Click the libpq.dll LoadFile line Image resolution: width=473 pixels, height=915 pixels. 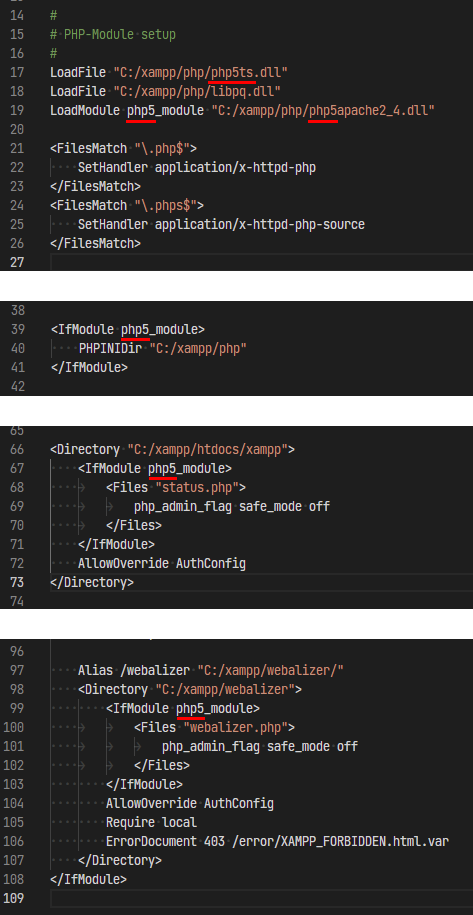(166, 91)
